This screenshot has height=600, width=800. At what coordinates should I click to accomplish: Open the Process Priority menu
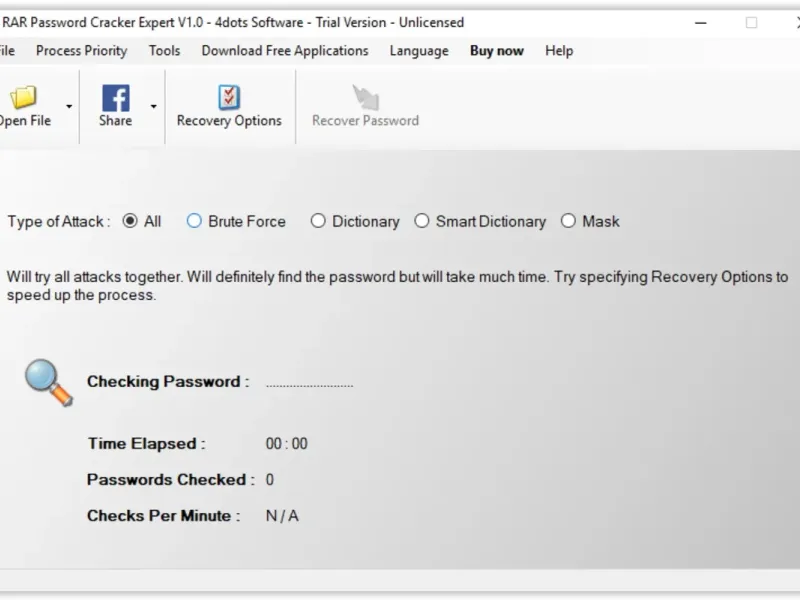click(x=81, y=51)
